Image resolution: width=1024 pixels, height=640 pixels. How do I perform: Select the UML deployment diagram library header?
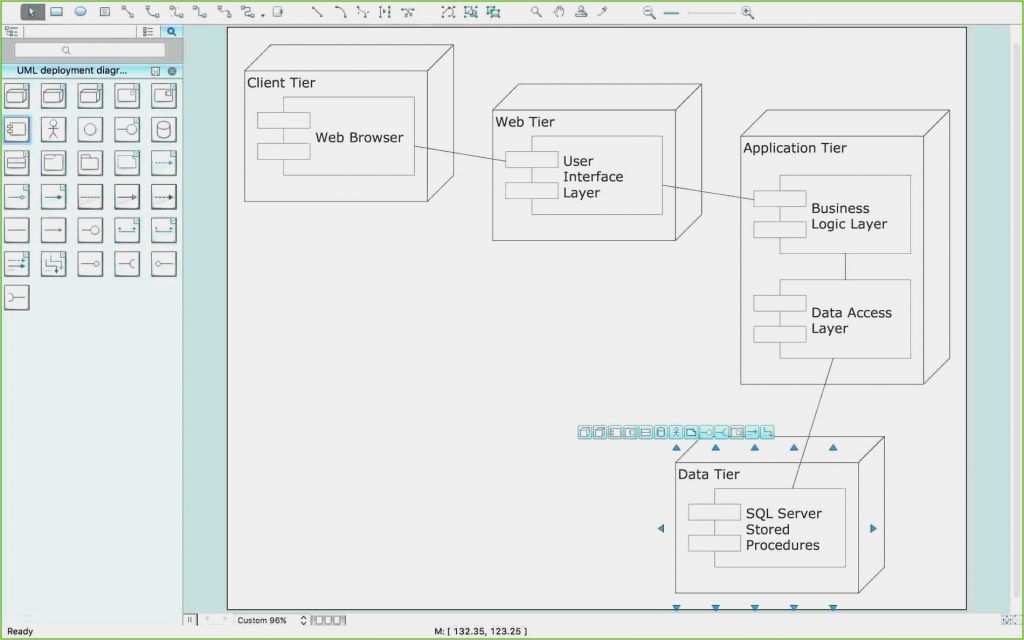(70, 70)
